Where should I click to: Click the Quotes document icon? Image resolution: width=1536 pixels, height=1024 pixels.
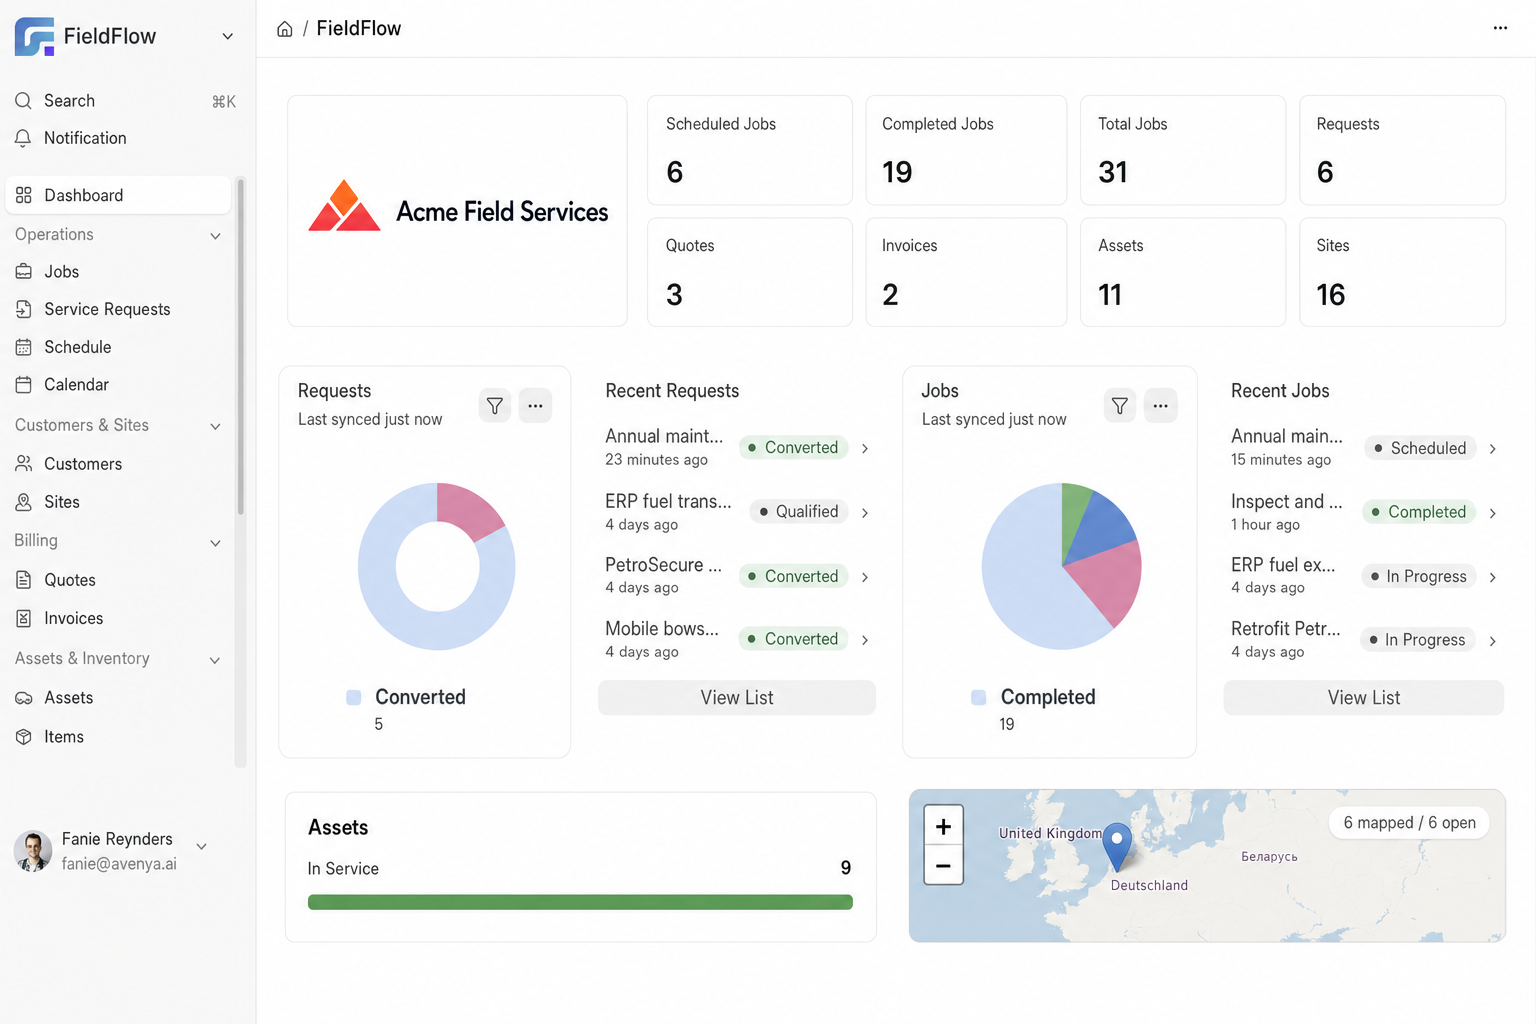[23, 580]
